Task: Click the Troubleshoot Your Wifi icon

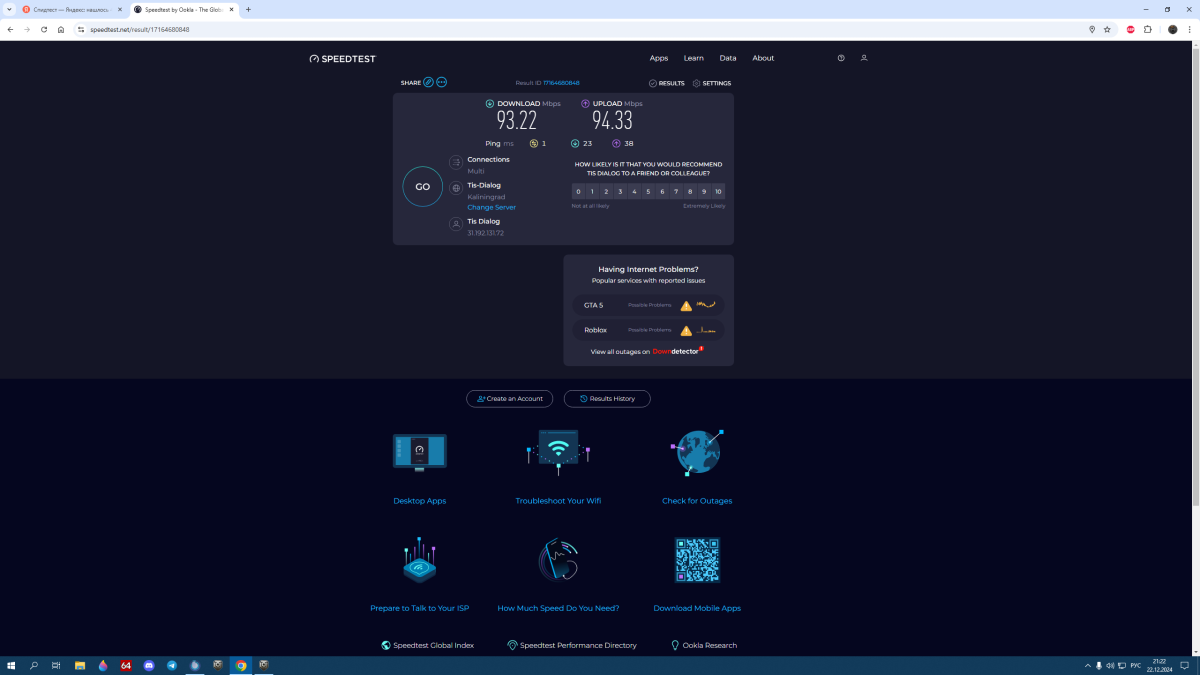Action: tap(558, 450)
